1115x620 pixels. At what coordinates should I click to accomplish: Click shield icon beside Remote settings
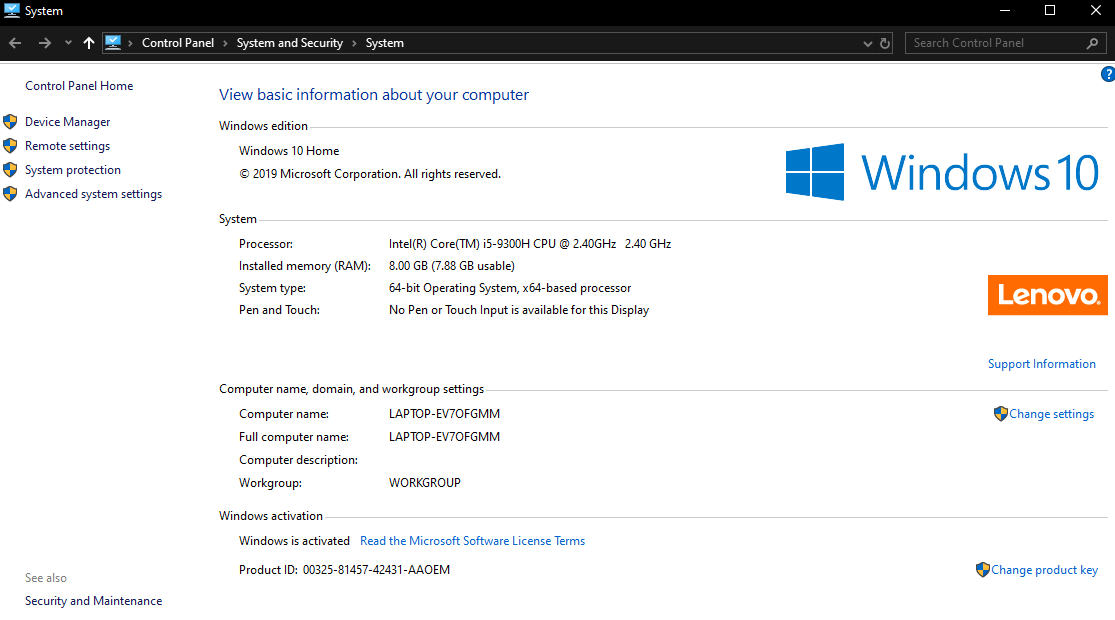[10, 146]
